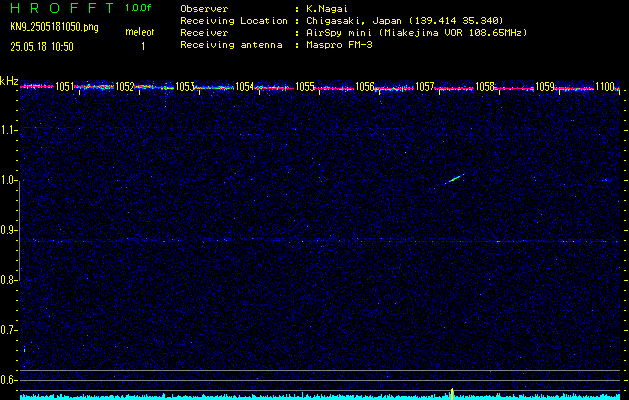Screen dimensions: 629x400
Task: Click the 1052 time marker
Action: [125, 87]
